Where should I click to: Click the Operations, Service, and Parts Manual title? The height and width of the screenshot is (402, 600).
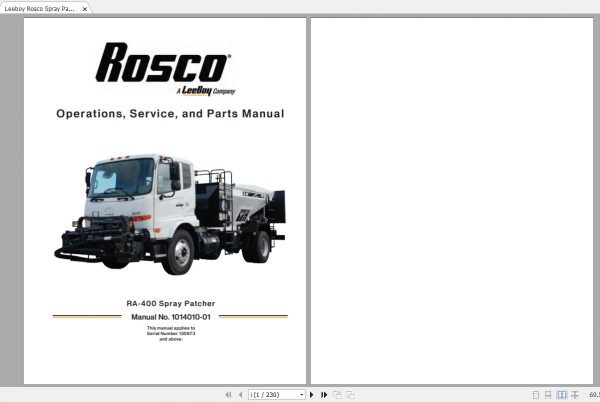(x=170, y=114)
